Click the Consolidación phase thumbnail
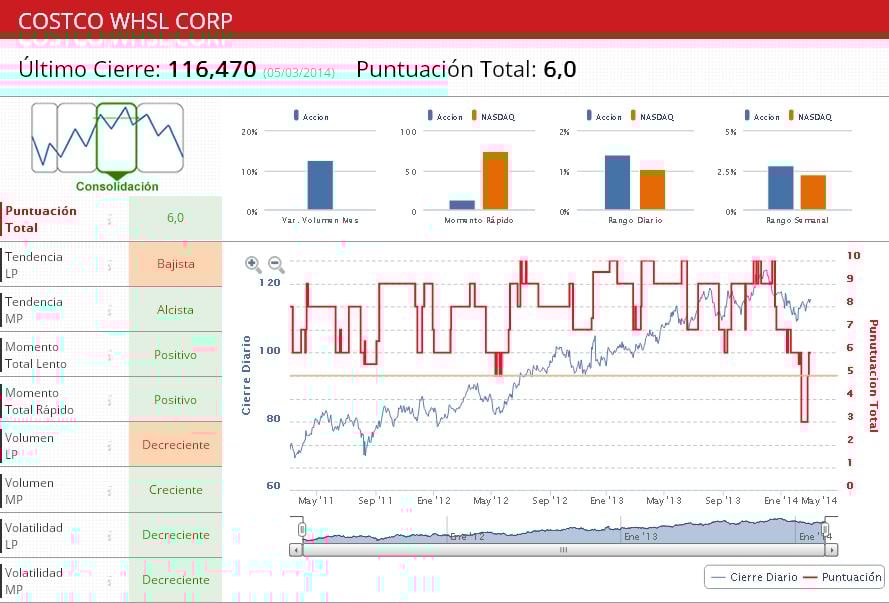Viewport: 889px width, 603px height. click(x=117, y=138)
